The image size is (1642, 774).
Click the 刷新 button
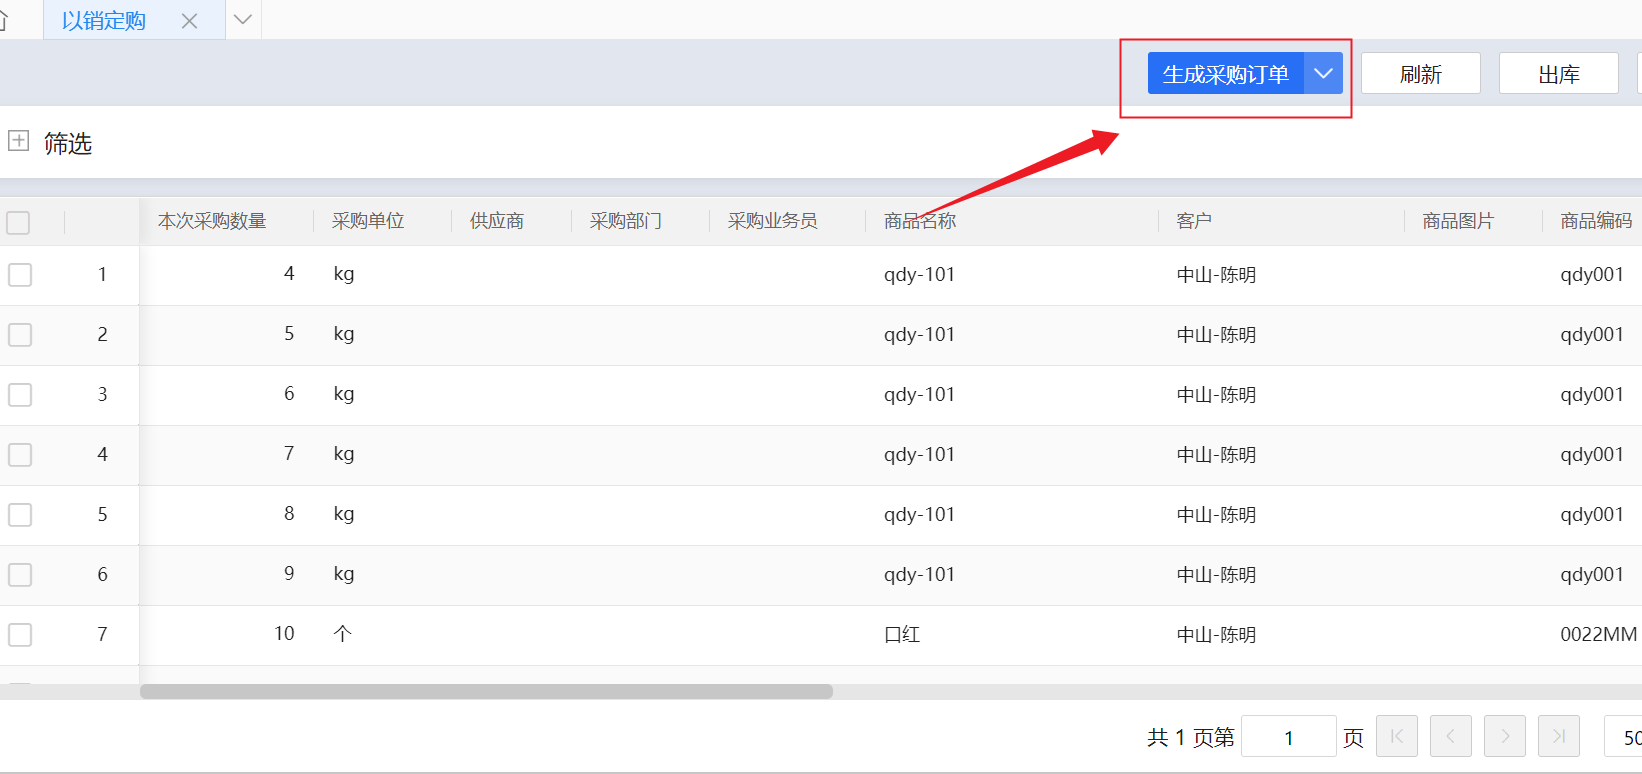tap(1420, 74)
